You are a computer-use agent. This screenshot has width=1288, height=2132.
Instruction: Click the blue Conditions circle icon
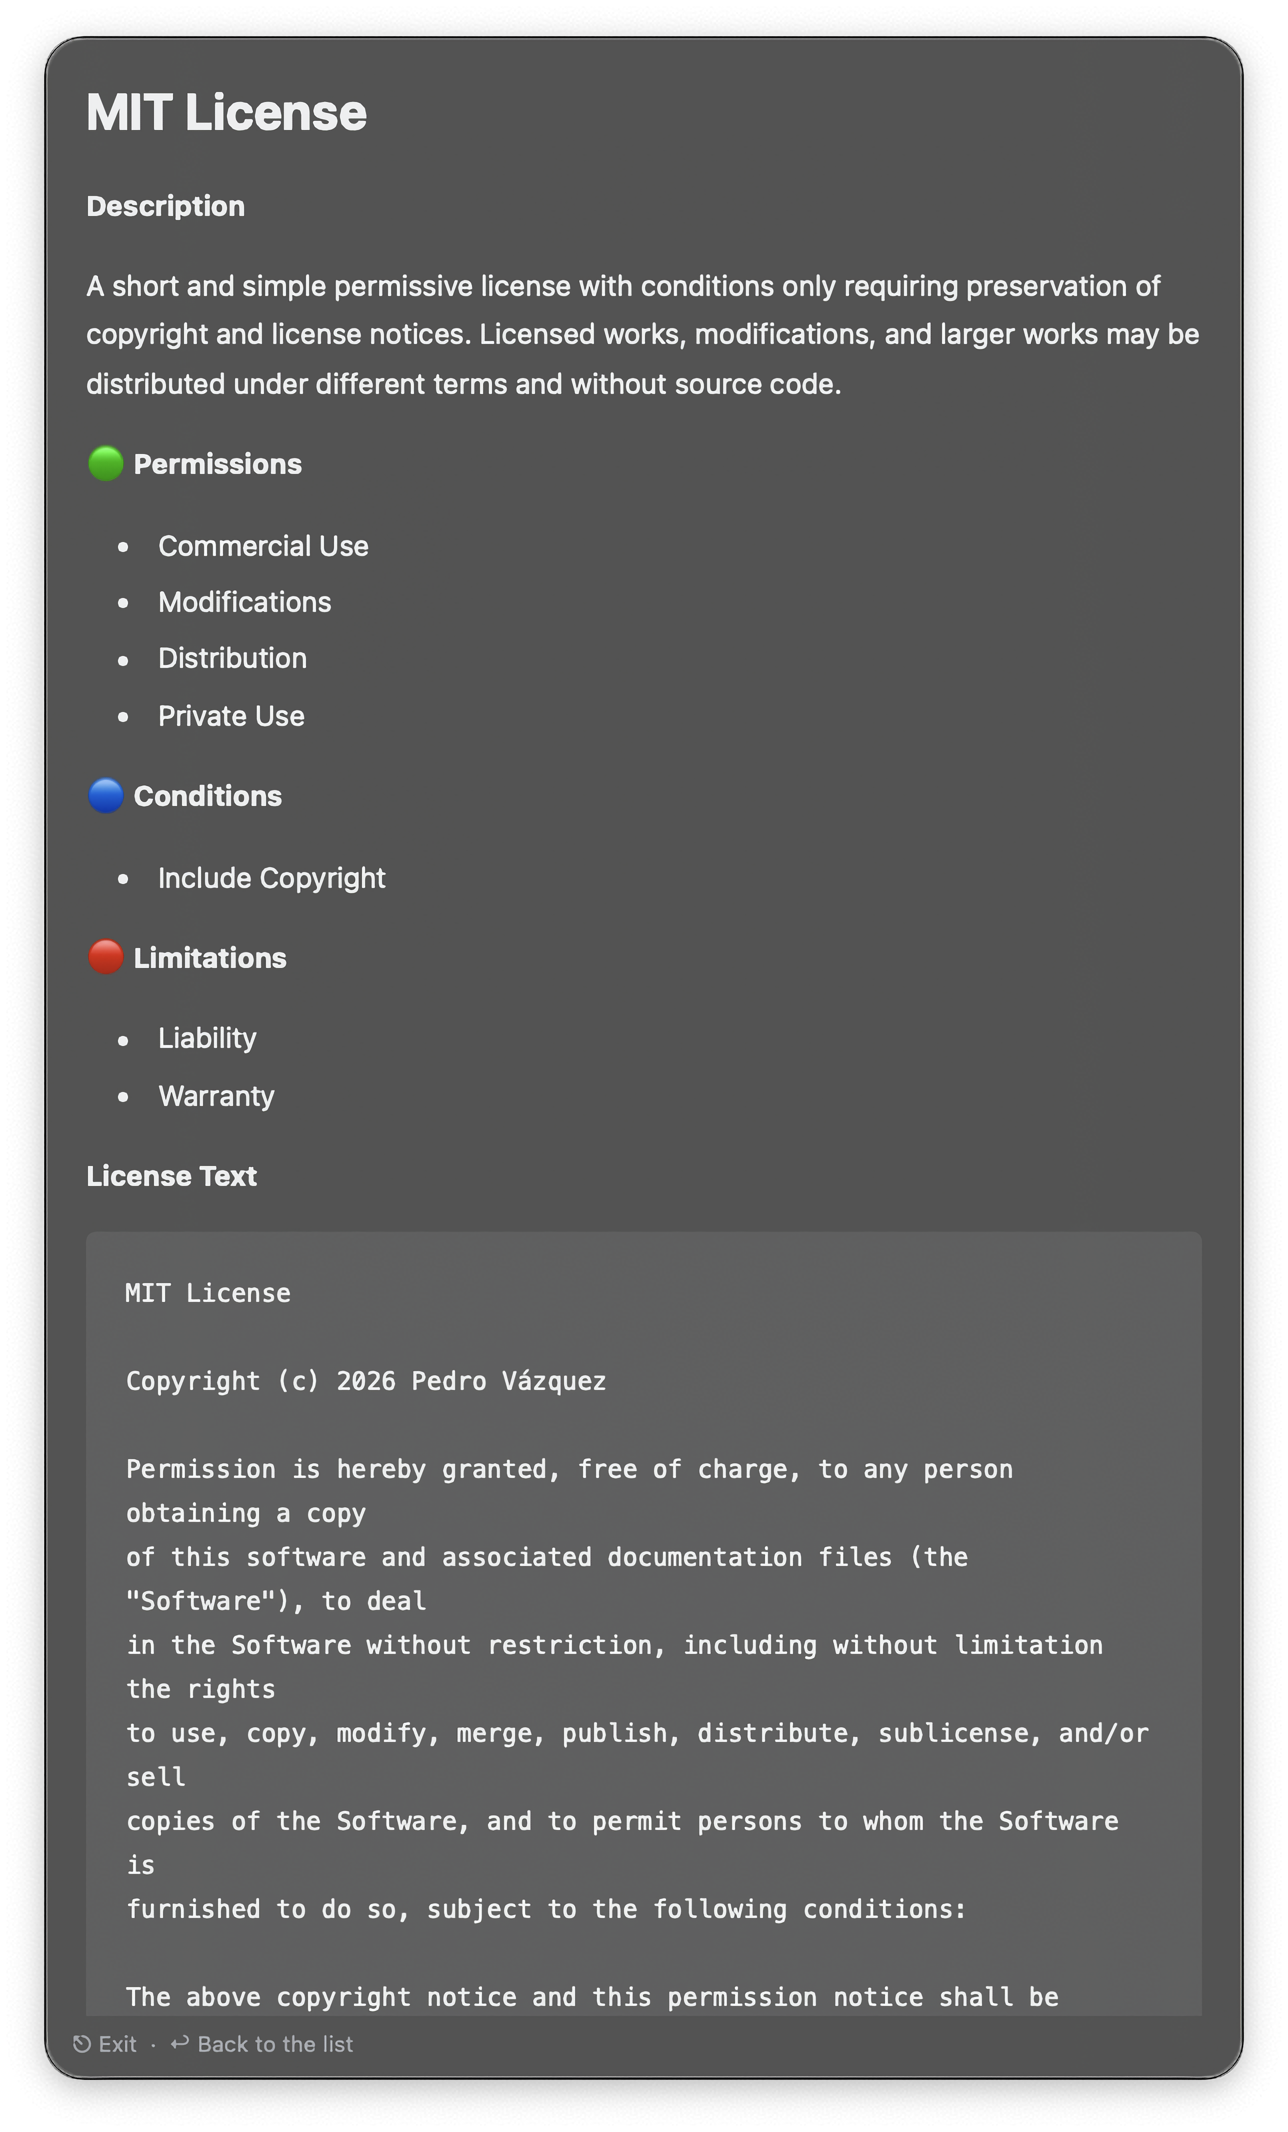[105, 796]
